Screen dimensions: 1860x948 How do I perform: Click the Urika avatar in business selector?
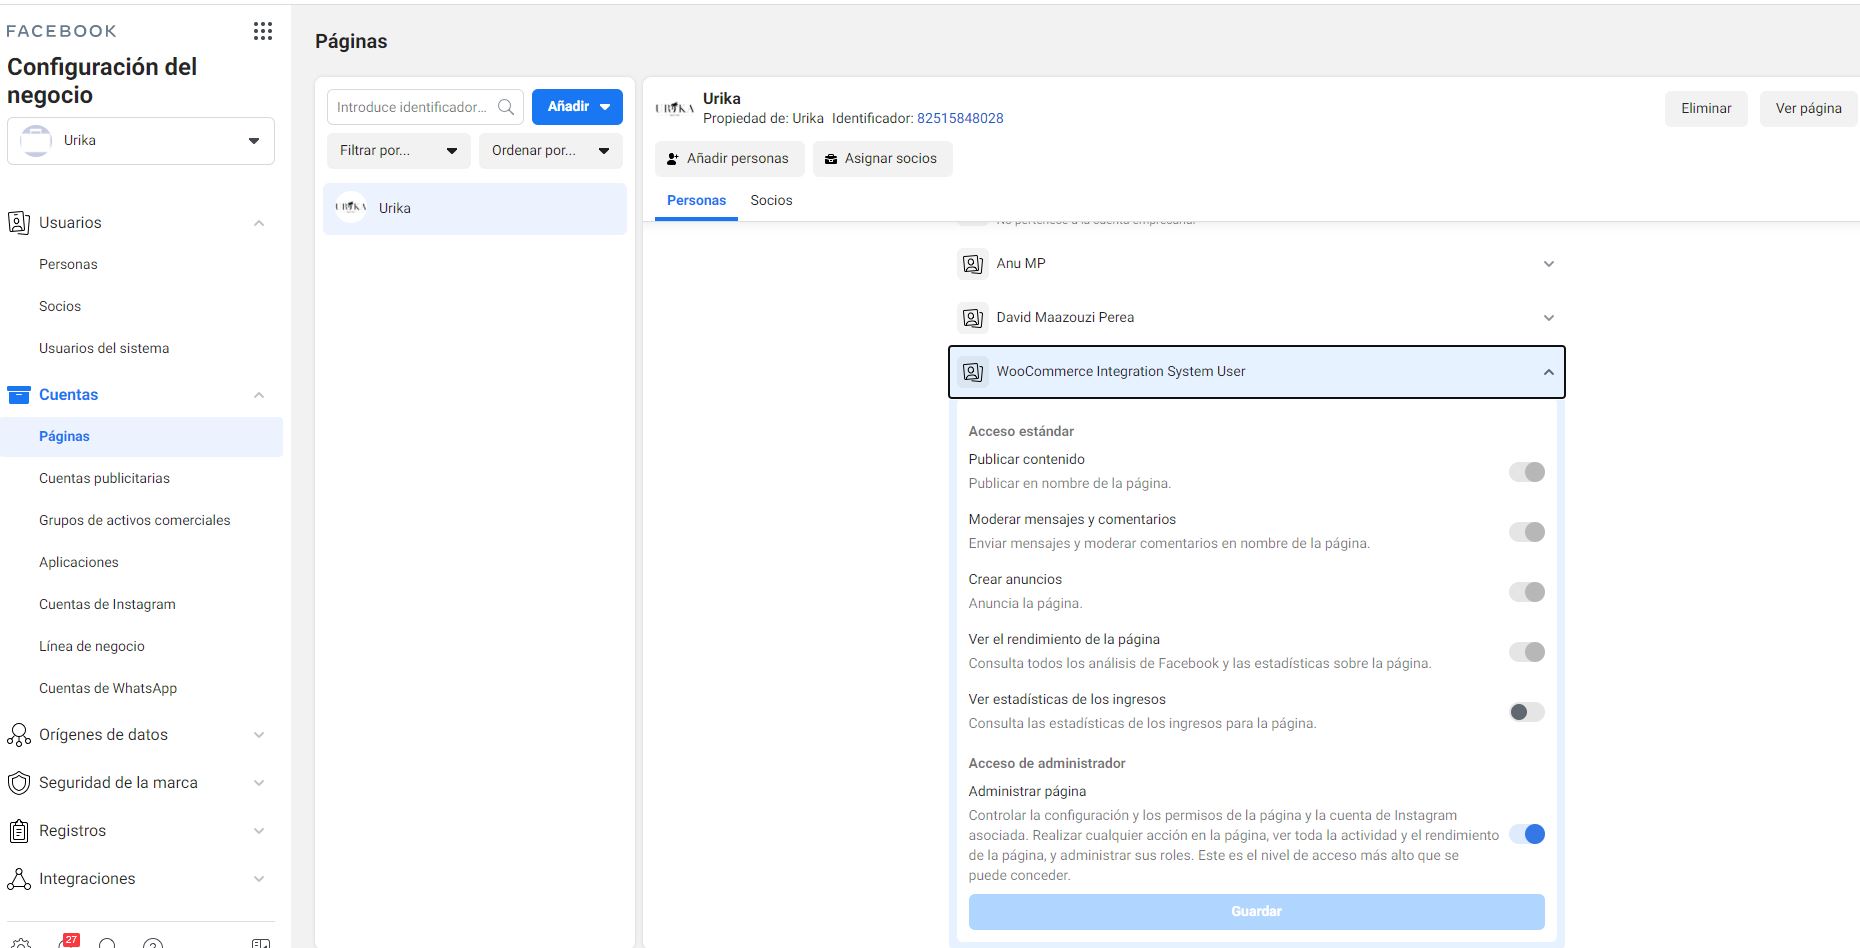(x=36, y=141)
